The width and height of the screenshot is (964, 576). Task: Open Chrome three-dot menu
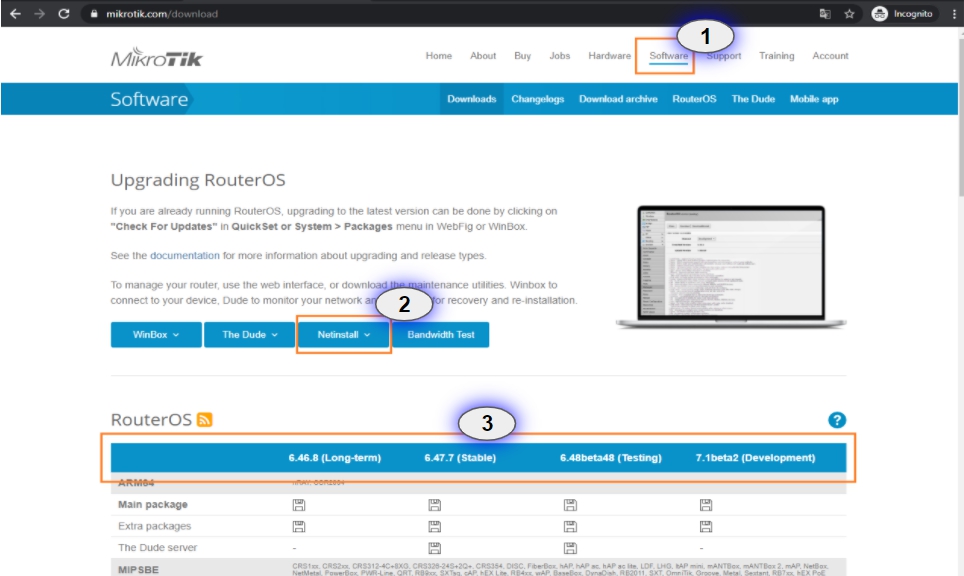(x=954, y=14)
